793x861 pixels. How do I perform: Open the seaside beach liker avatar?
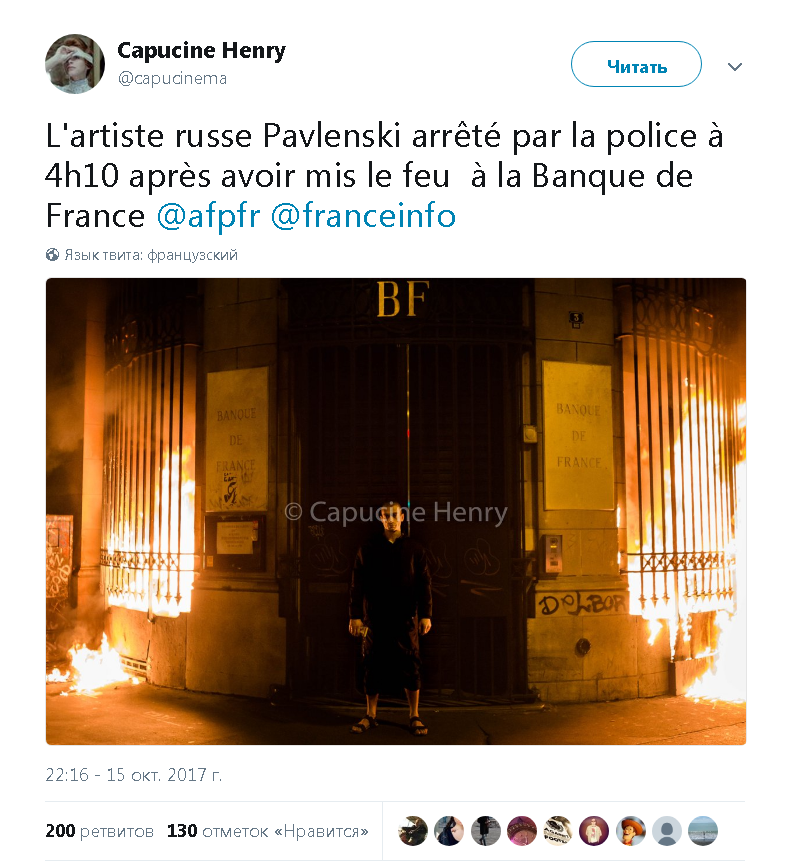click(703, 831)
